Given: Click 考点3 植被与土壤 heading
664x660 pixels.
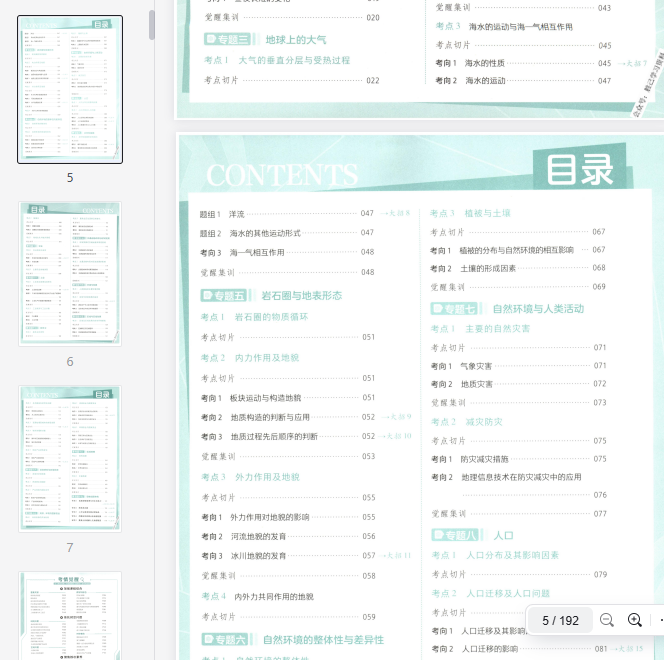Looking at the screenshot, I should [470, 213].
